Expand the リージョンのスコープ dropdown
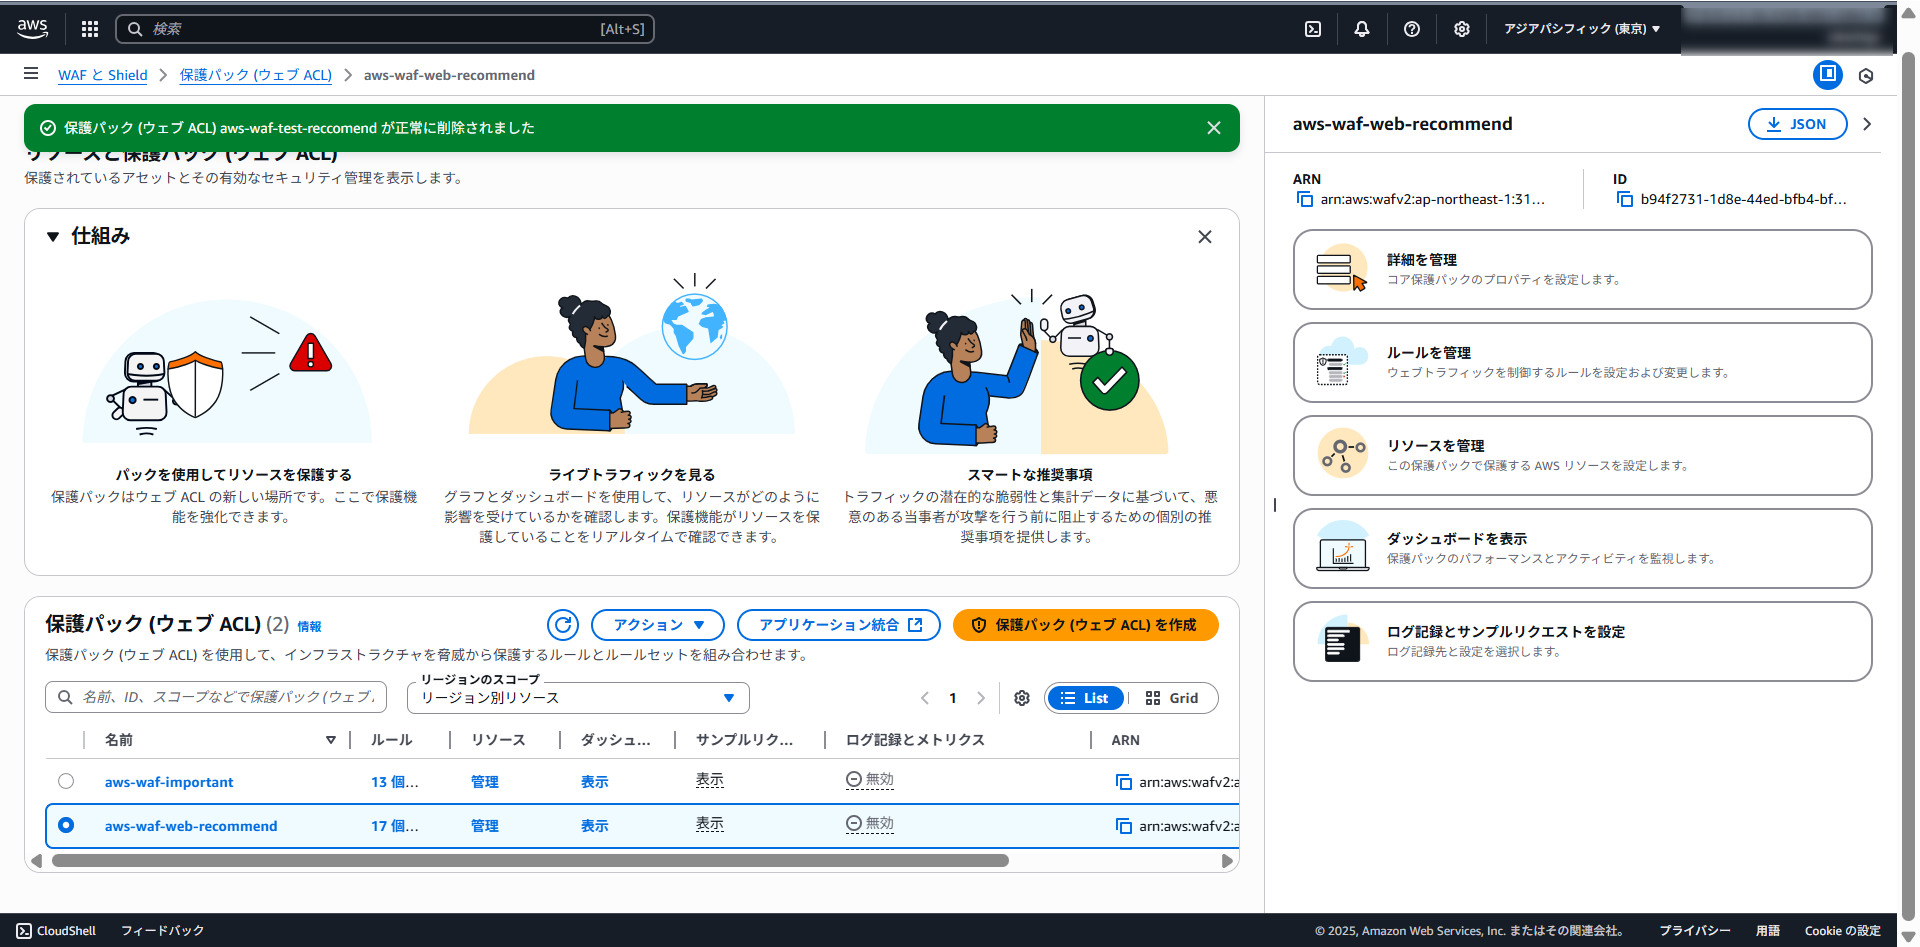 [x=578, y=698]
